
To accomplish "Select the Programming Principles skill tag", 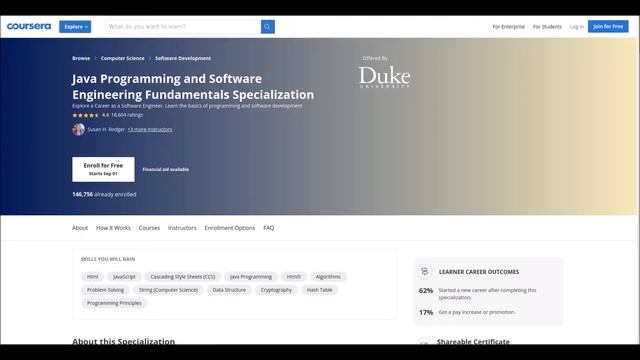I will click(114, 303).
